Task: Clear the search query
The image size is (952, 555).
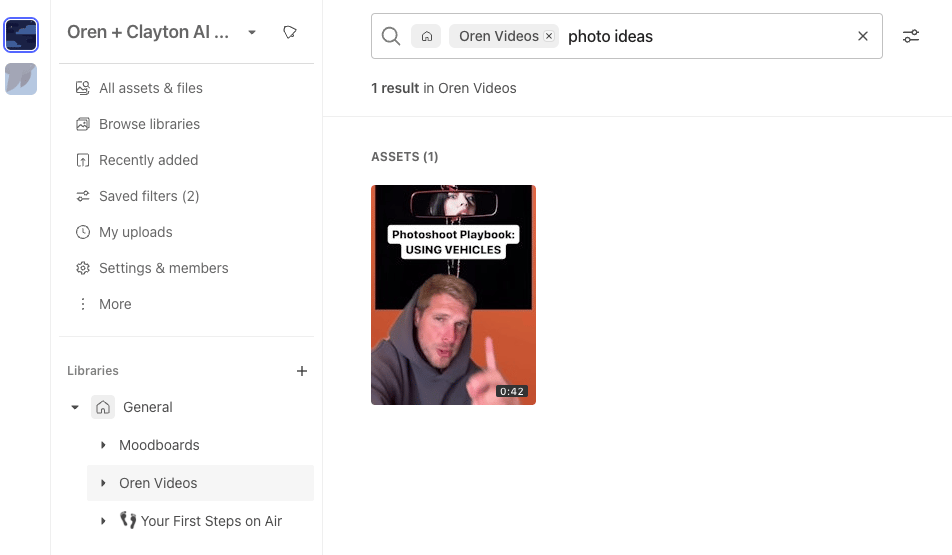Action: tap(863, 36)
